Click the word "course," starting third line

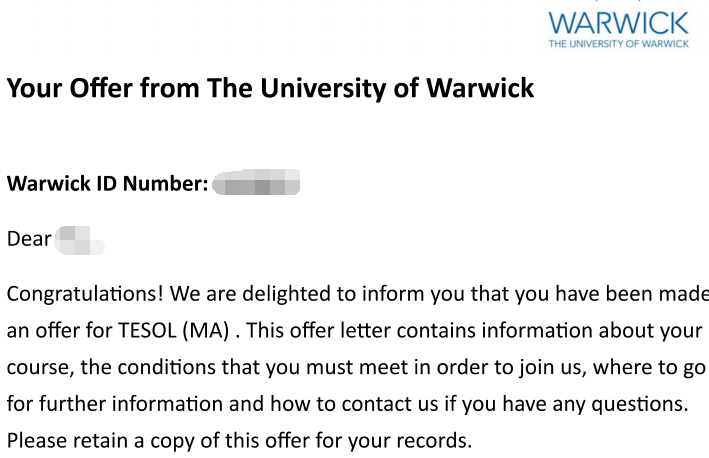pos(41,368)
